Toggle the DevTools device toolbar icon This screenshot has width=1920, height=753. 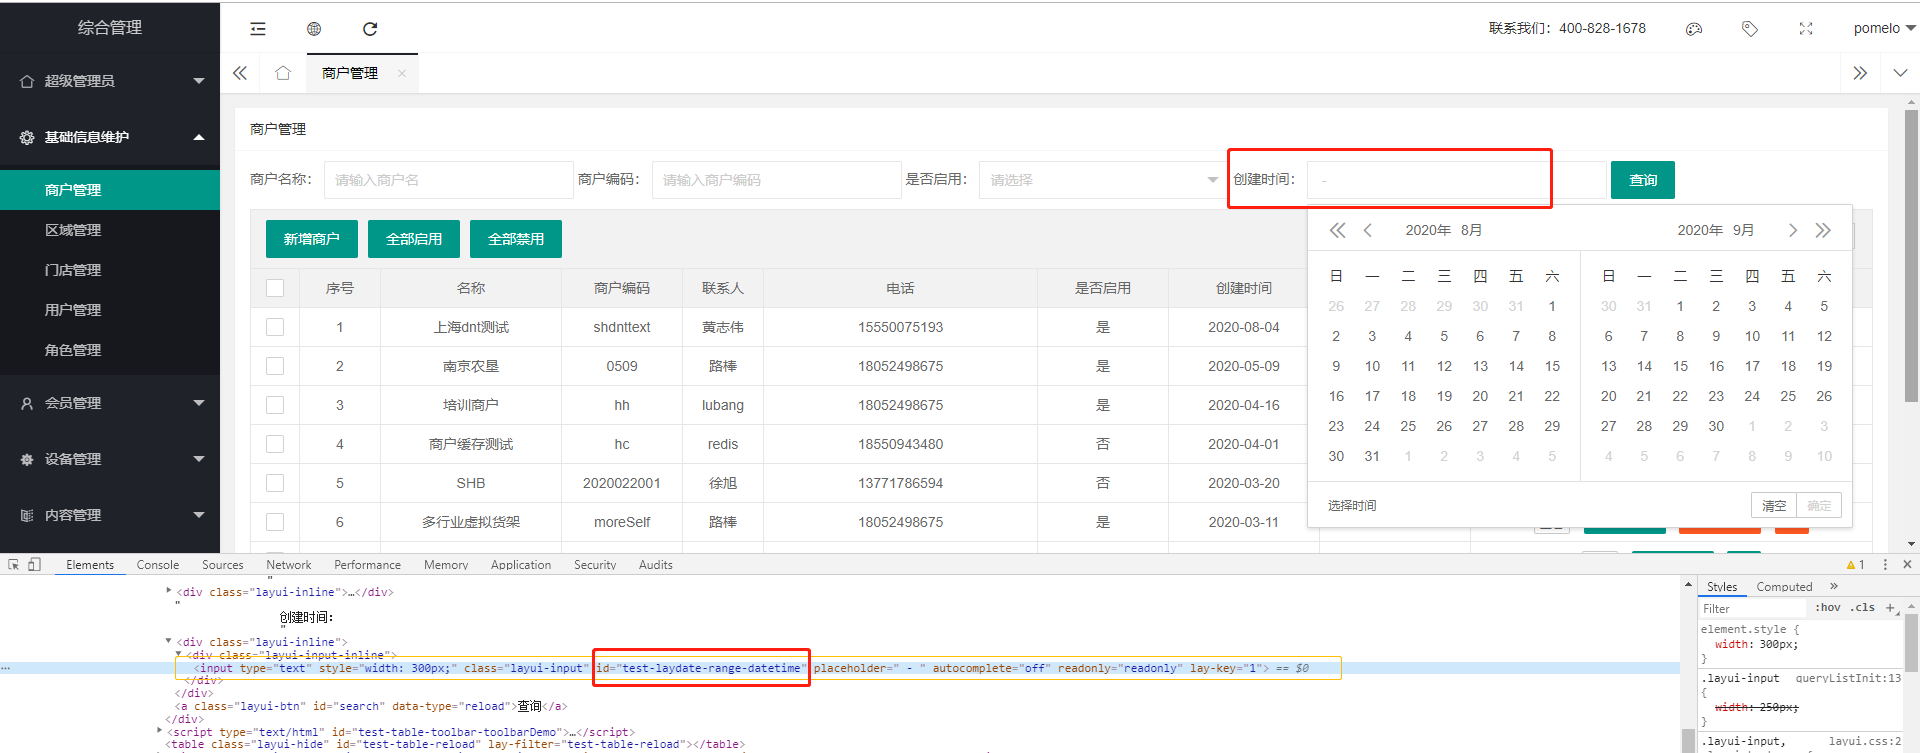click(x=34, y=565)
